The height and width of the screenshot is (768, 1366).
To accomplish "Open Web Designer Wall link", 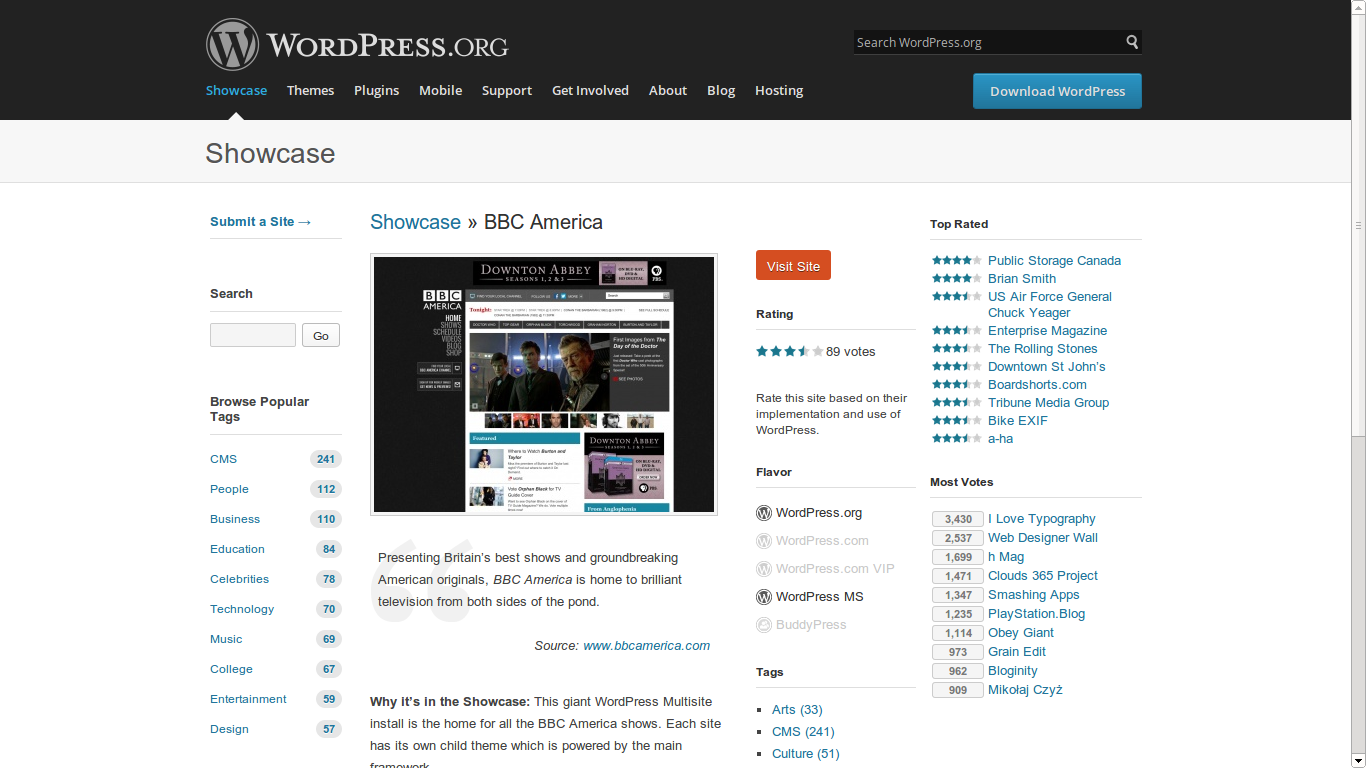I will coord(1043,537).
